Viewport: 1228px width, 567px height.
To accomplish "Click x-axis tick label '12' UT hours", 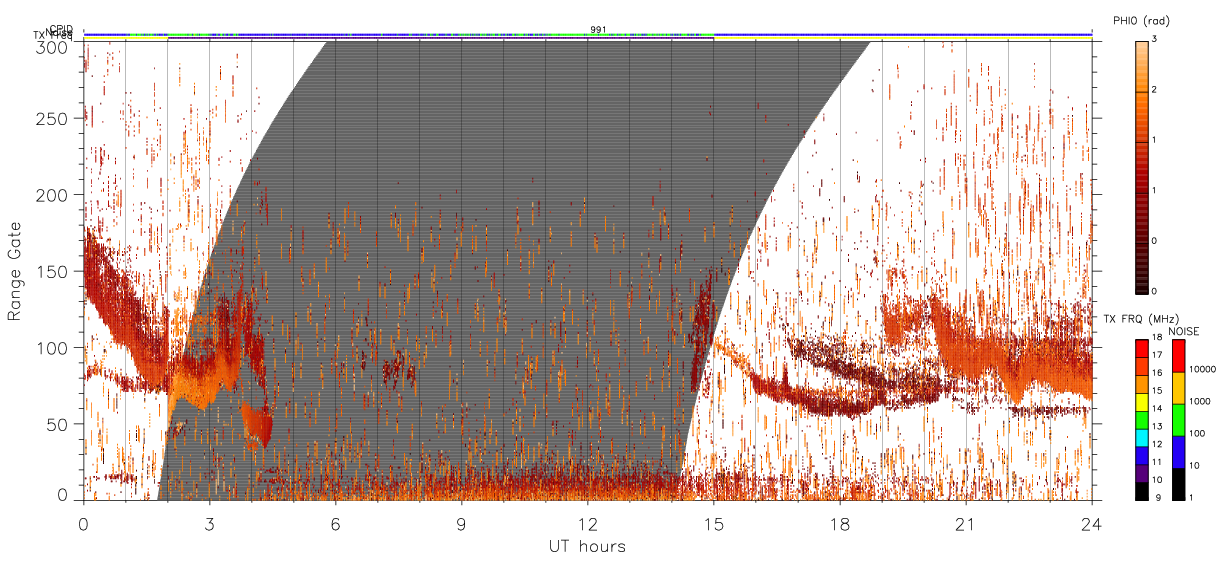I will 588,524.
